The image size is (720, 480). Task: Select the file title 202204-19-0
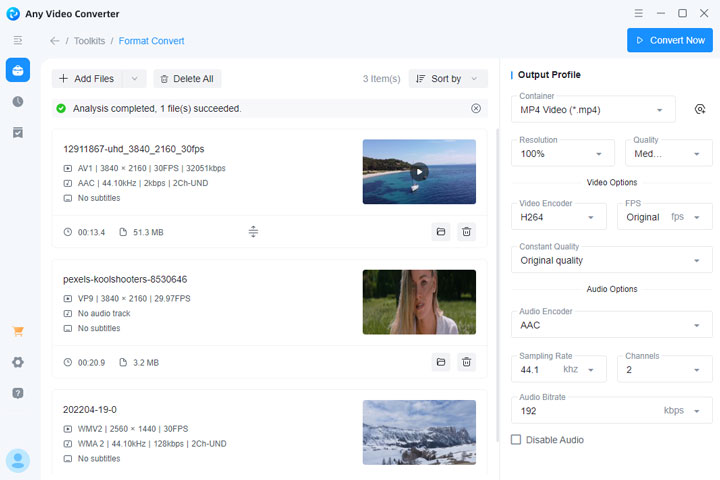90,409
